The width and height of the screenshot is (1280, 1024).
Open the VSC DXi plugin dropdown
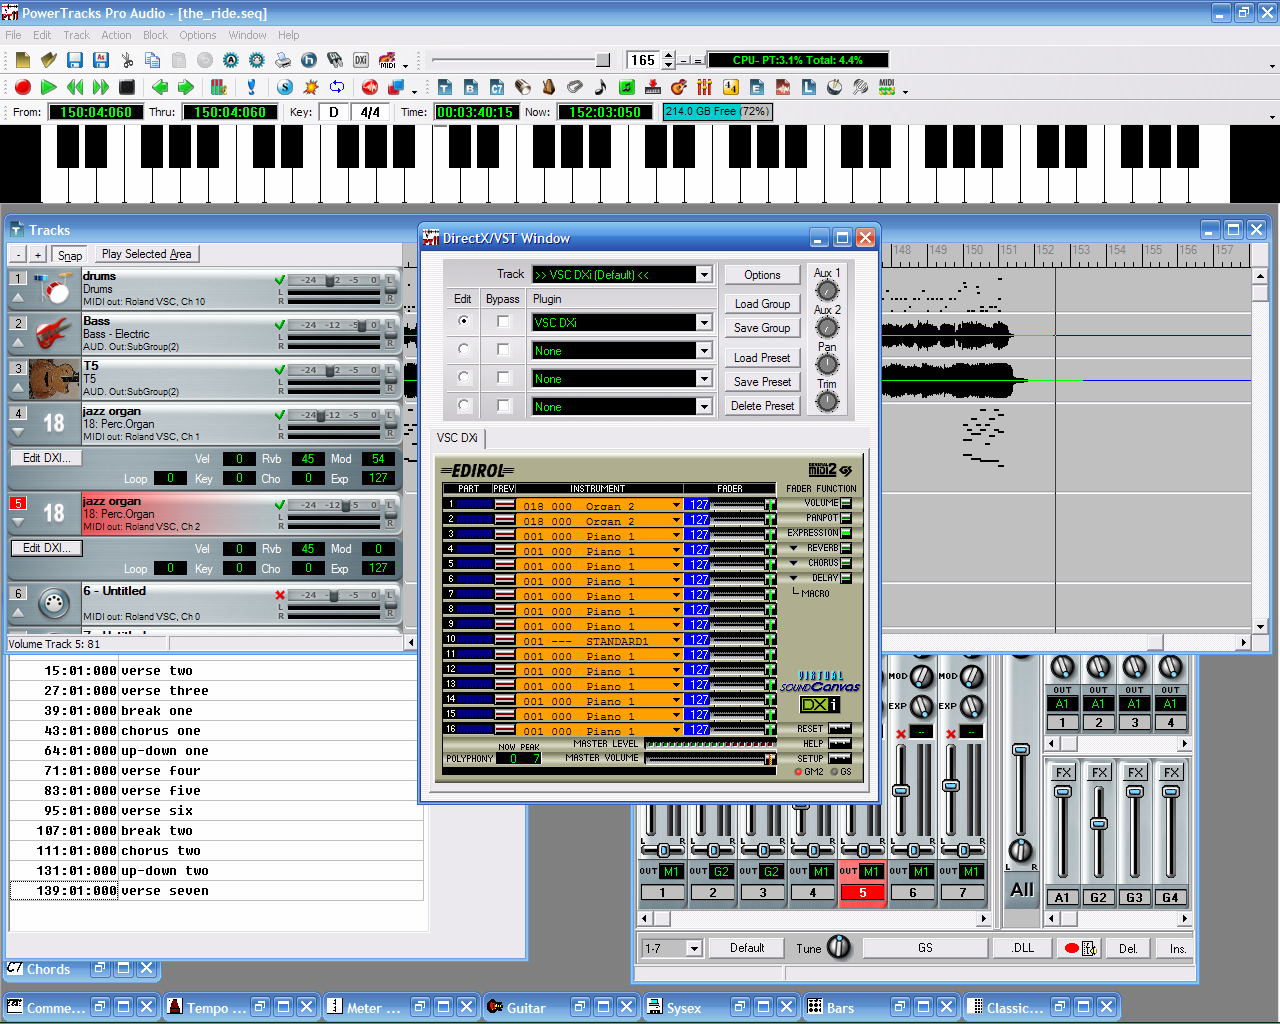tap(704, 322)
